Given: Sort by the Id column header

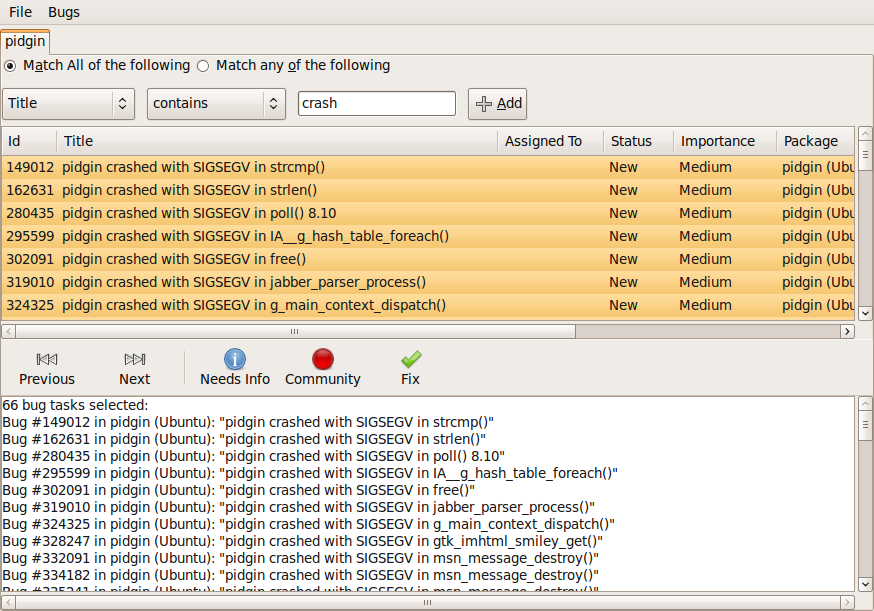Looking at the screenshot, I should click(29, 141).
